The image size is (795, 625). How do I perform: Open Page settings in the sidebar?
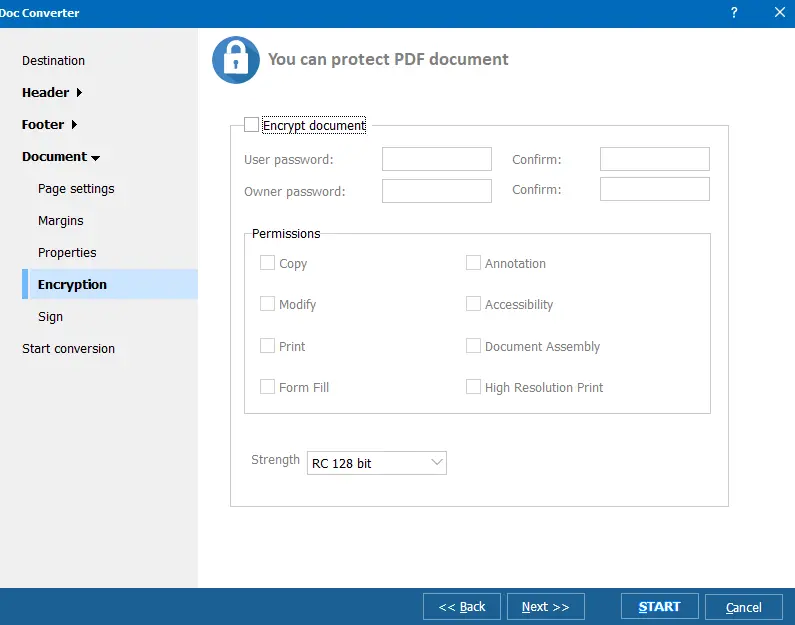pos(76,189)
